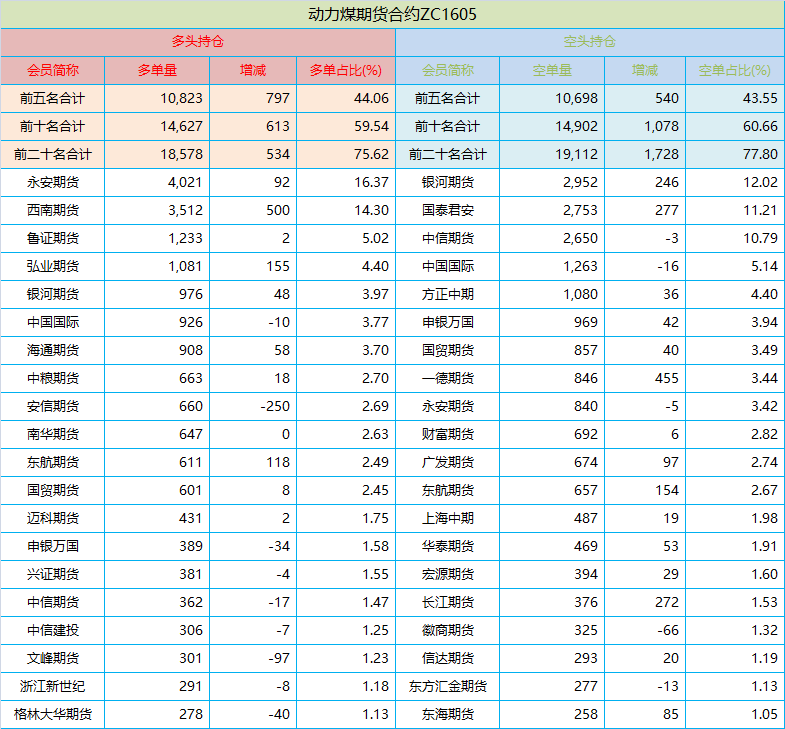Select the 14,902 cell in 前十名合计 row

576,126
